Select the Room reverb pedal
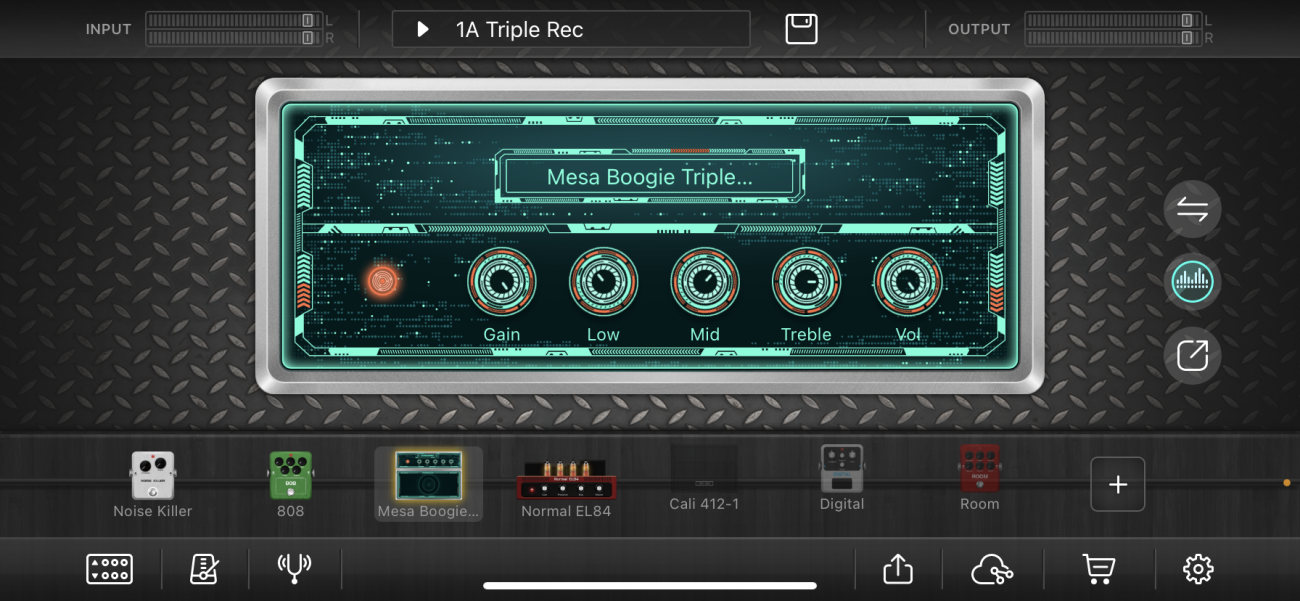The width and height of the screenshot is (1300, 601). click(979, 470)
